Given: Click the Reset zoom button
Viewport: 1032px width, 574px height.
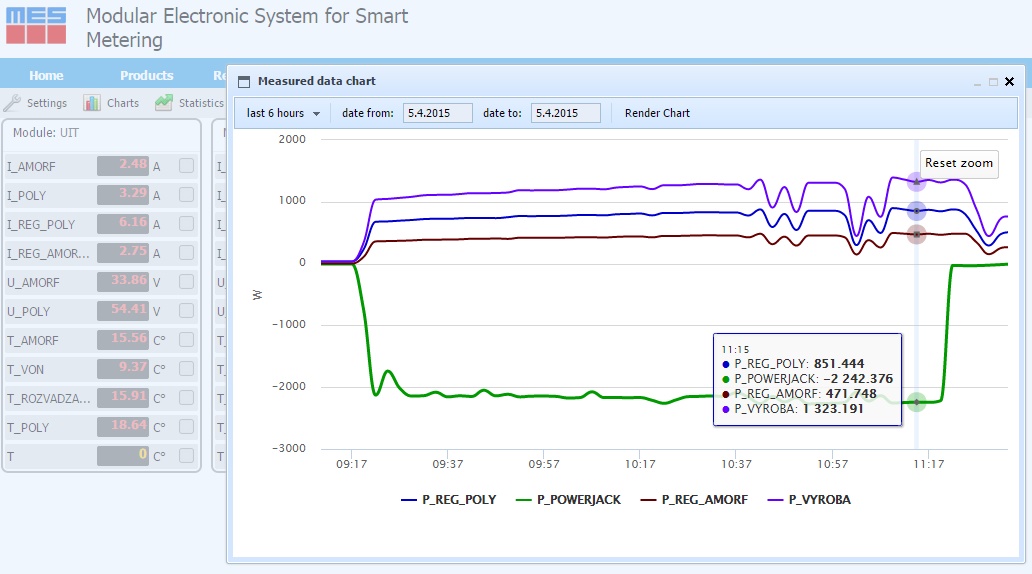Looking at the screenshot, I should (958, 163).
